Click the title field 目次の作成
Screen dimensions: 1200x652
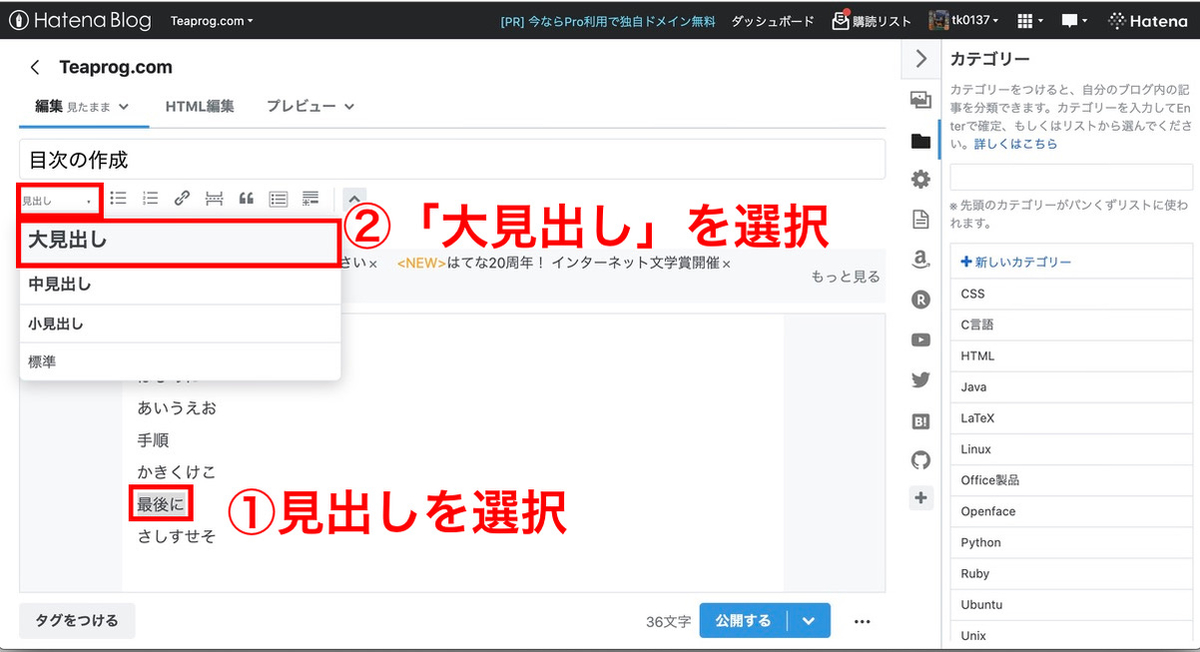click(x=452, y=159)
